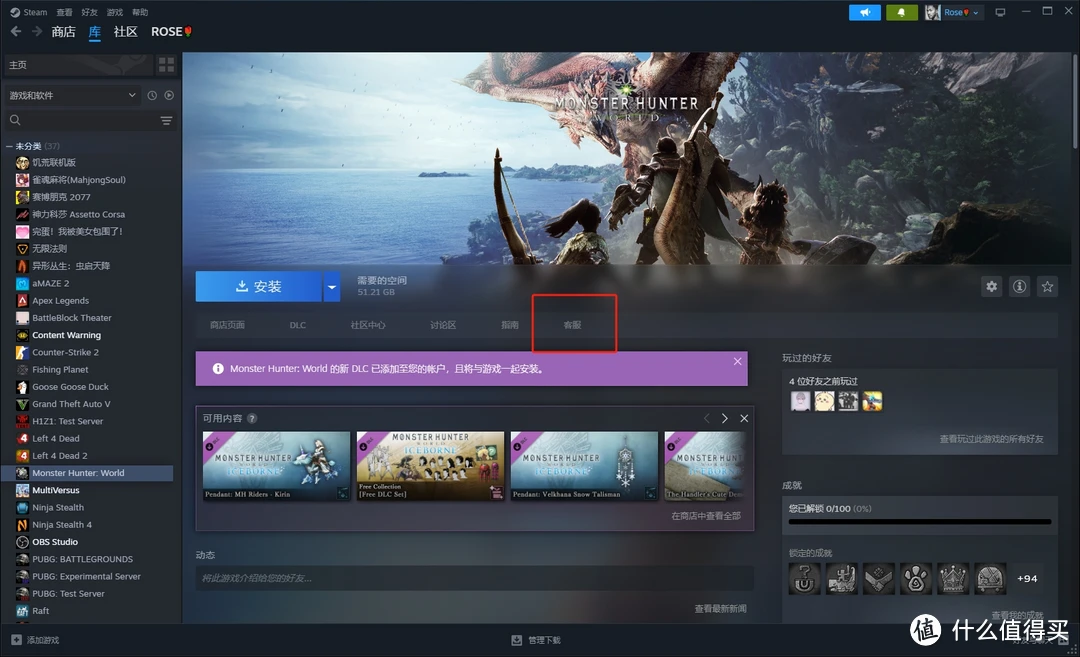This screenshot has height=657, width=1080.
Task: Dismiss the purple DLC notification banner
Action: click(737, 361)
